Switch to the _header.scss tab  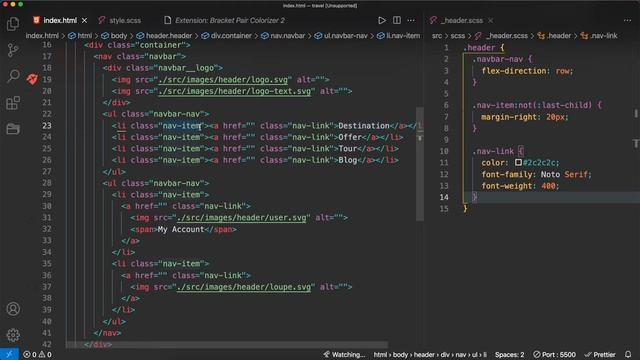[461, 20]
